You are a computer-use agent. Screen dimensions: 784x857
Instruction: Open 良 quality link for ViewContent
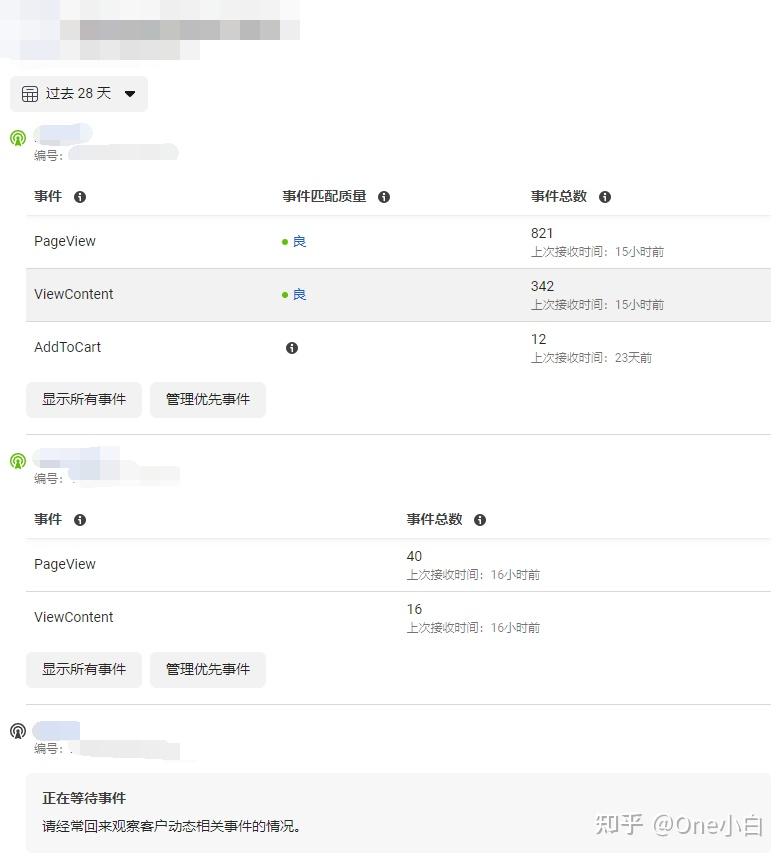(299, 295)
